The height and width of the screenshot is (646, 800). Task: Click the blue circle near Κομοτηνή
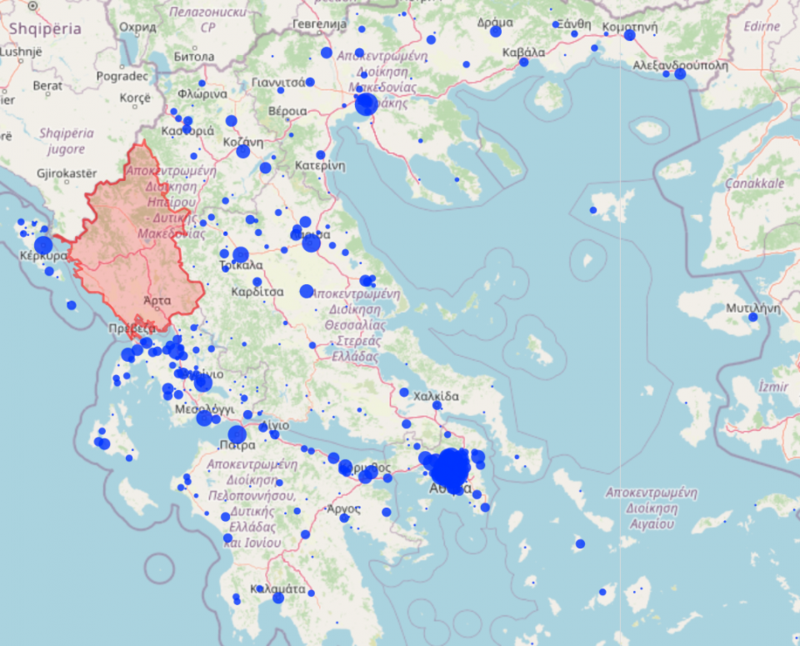tap(629, 35)
